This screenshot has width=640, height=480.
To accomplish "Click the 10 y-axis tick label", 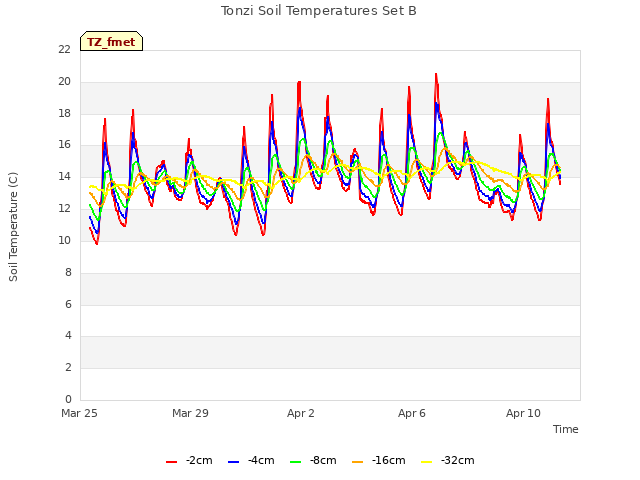I will [64, 240].
